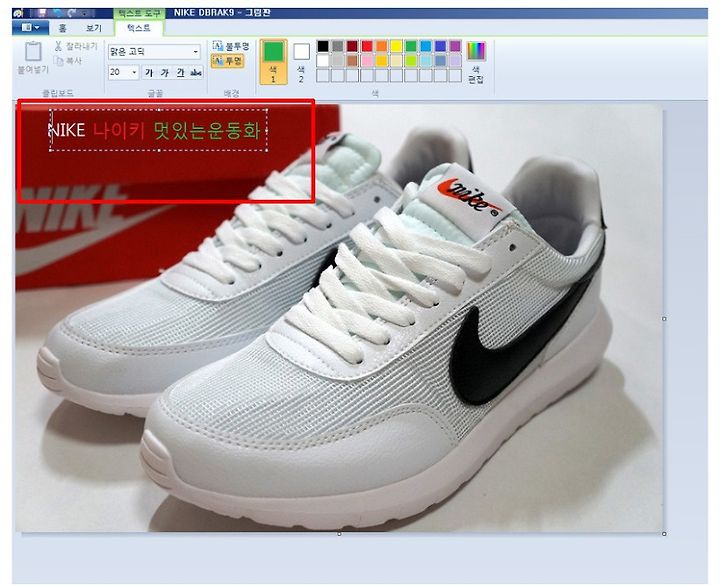Pick green from the palette top row
The width and height of the screenshot is (720, 585).
click(411, 46)
